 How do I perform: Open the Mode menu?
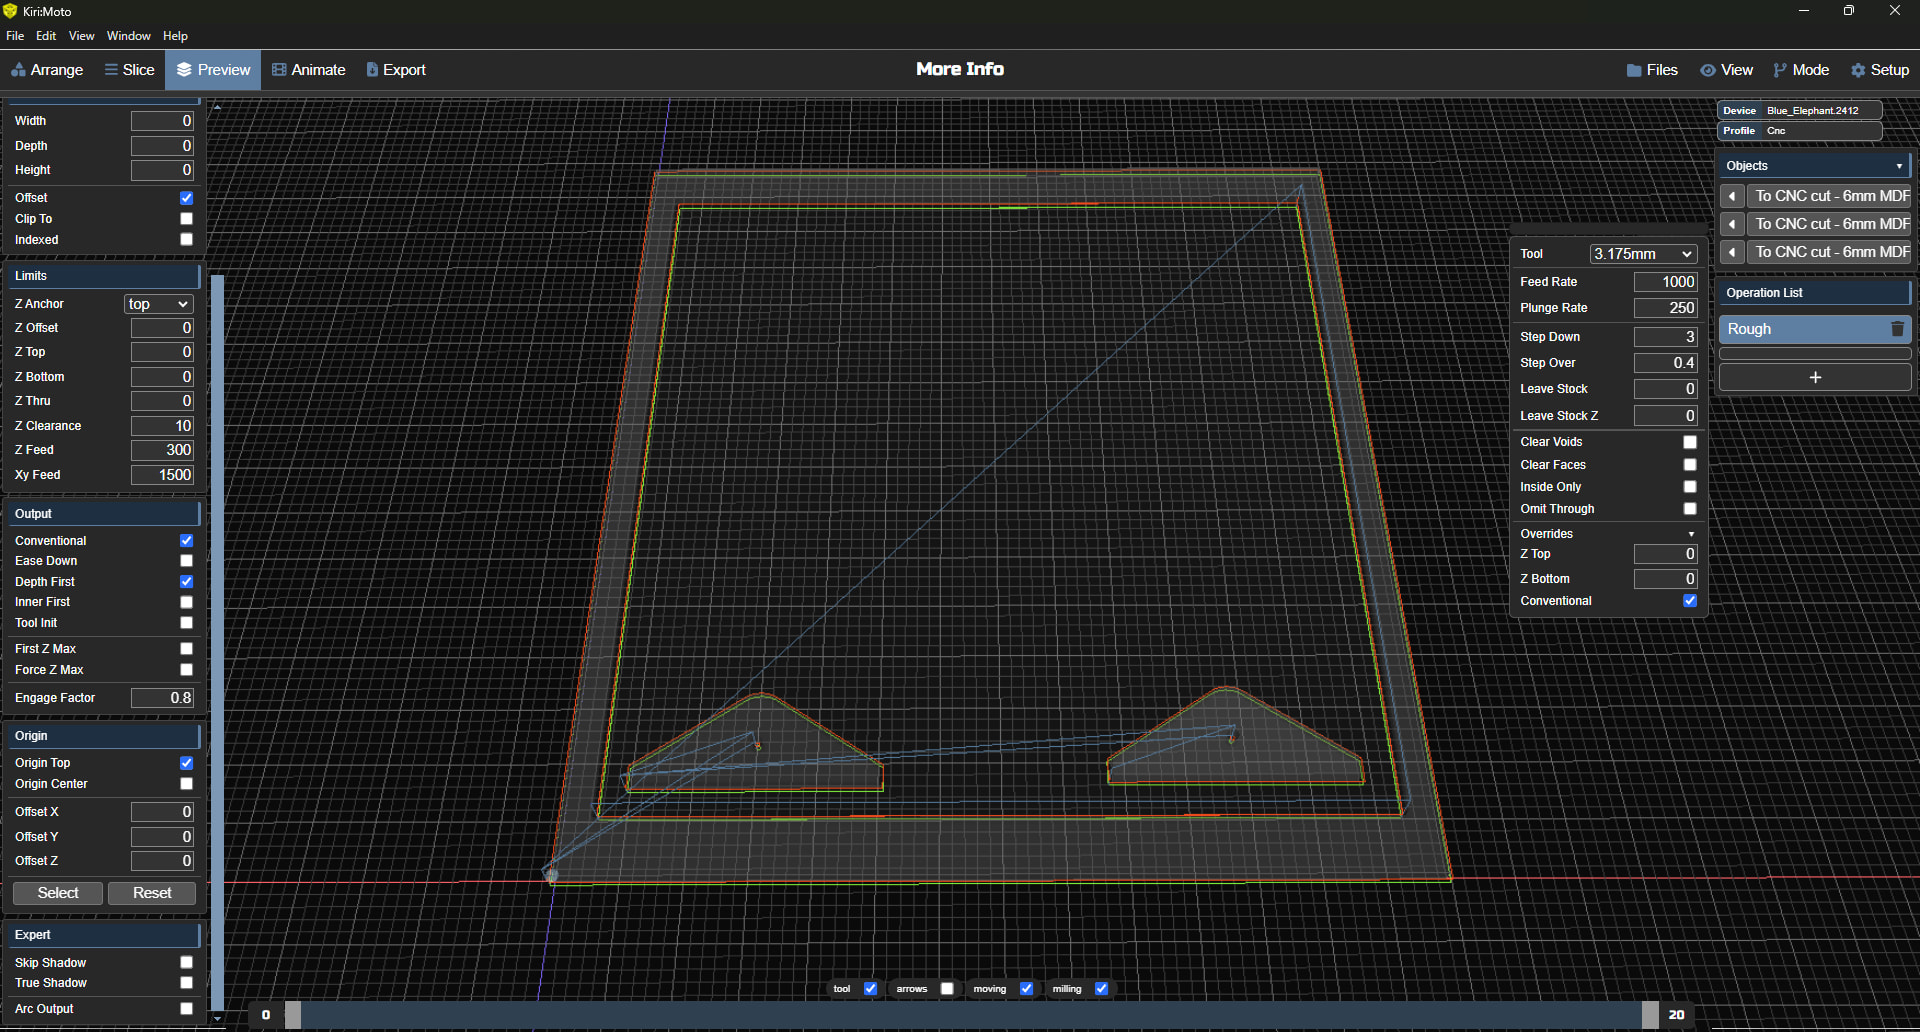pyautogui.click(x=1800, y=70)
